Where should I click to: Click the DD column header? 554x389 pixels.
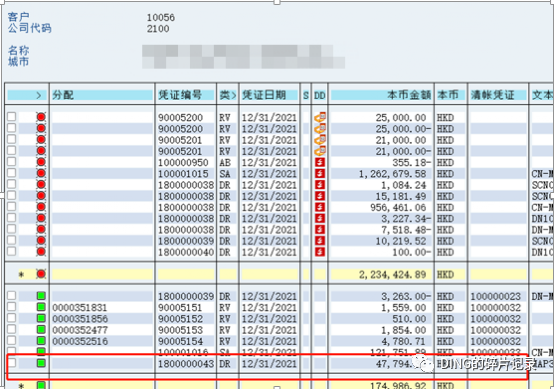320,95
